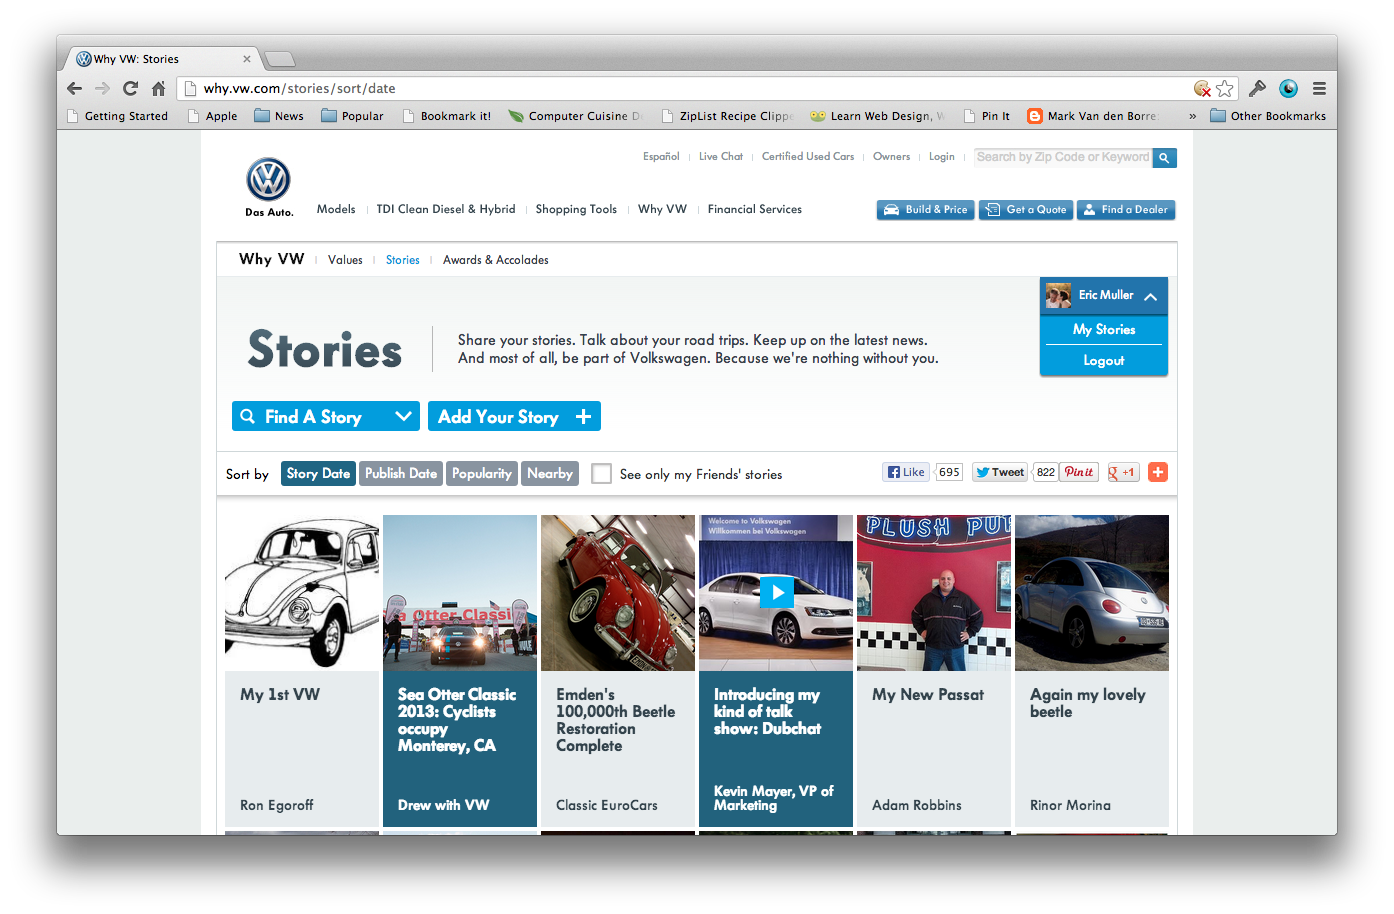Click the Pin it button
1394x914 pixels.
tap(1079, 472)
